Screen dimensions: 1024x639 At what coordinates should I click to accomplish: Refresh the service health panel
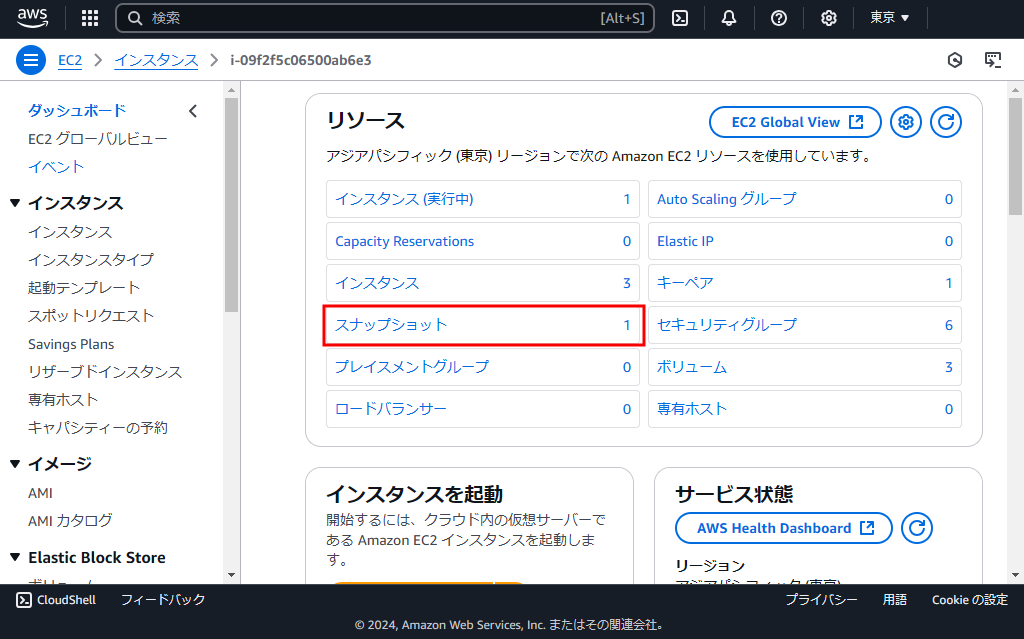point(917,528)
